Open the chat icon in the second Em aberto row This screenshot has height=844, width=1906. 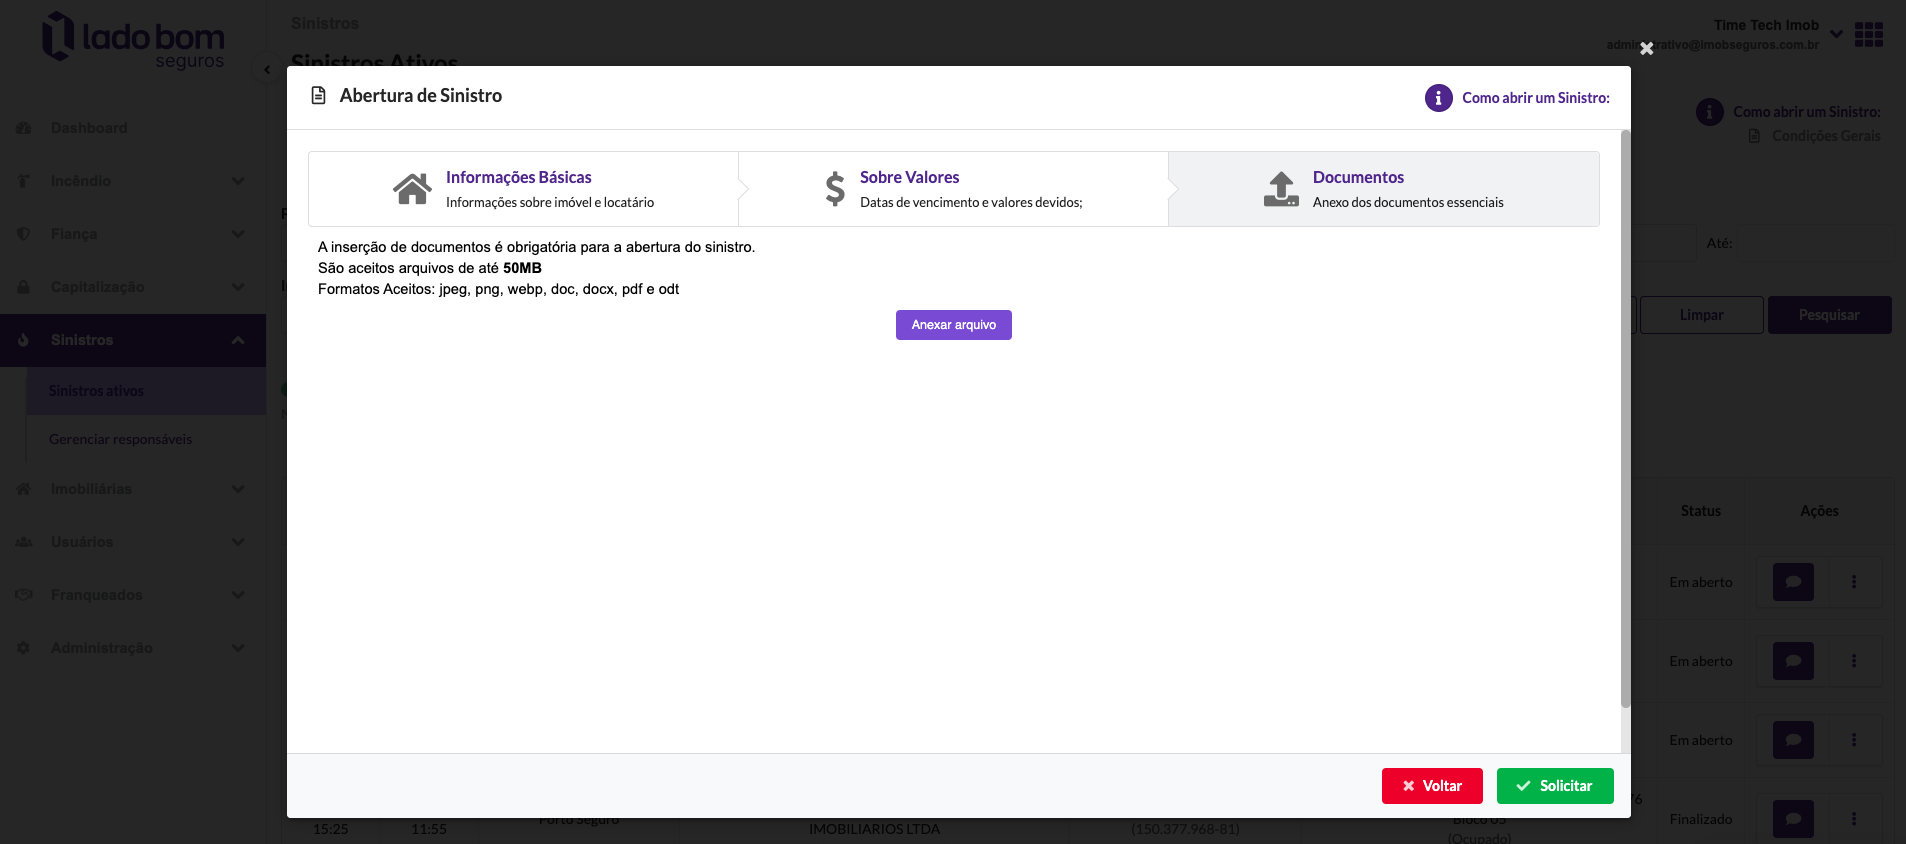pyautogui.click(x=1793, y=661)
